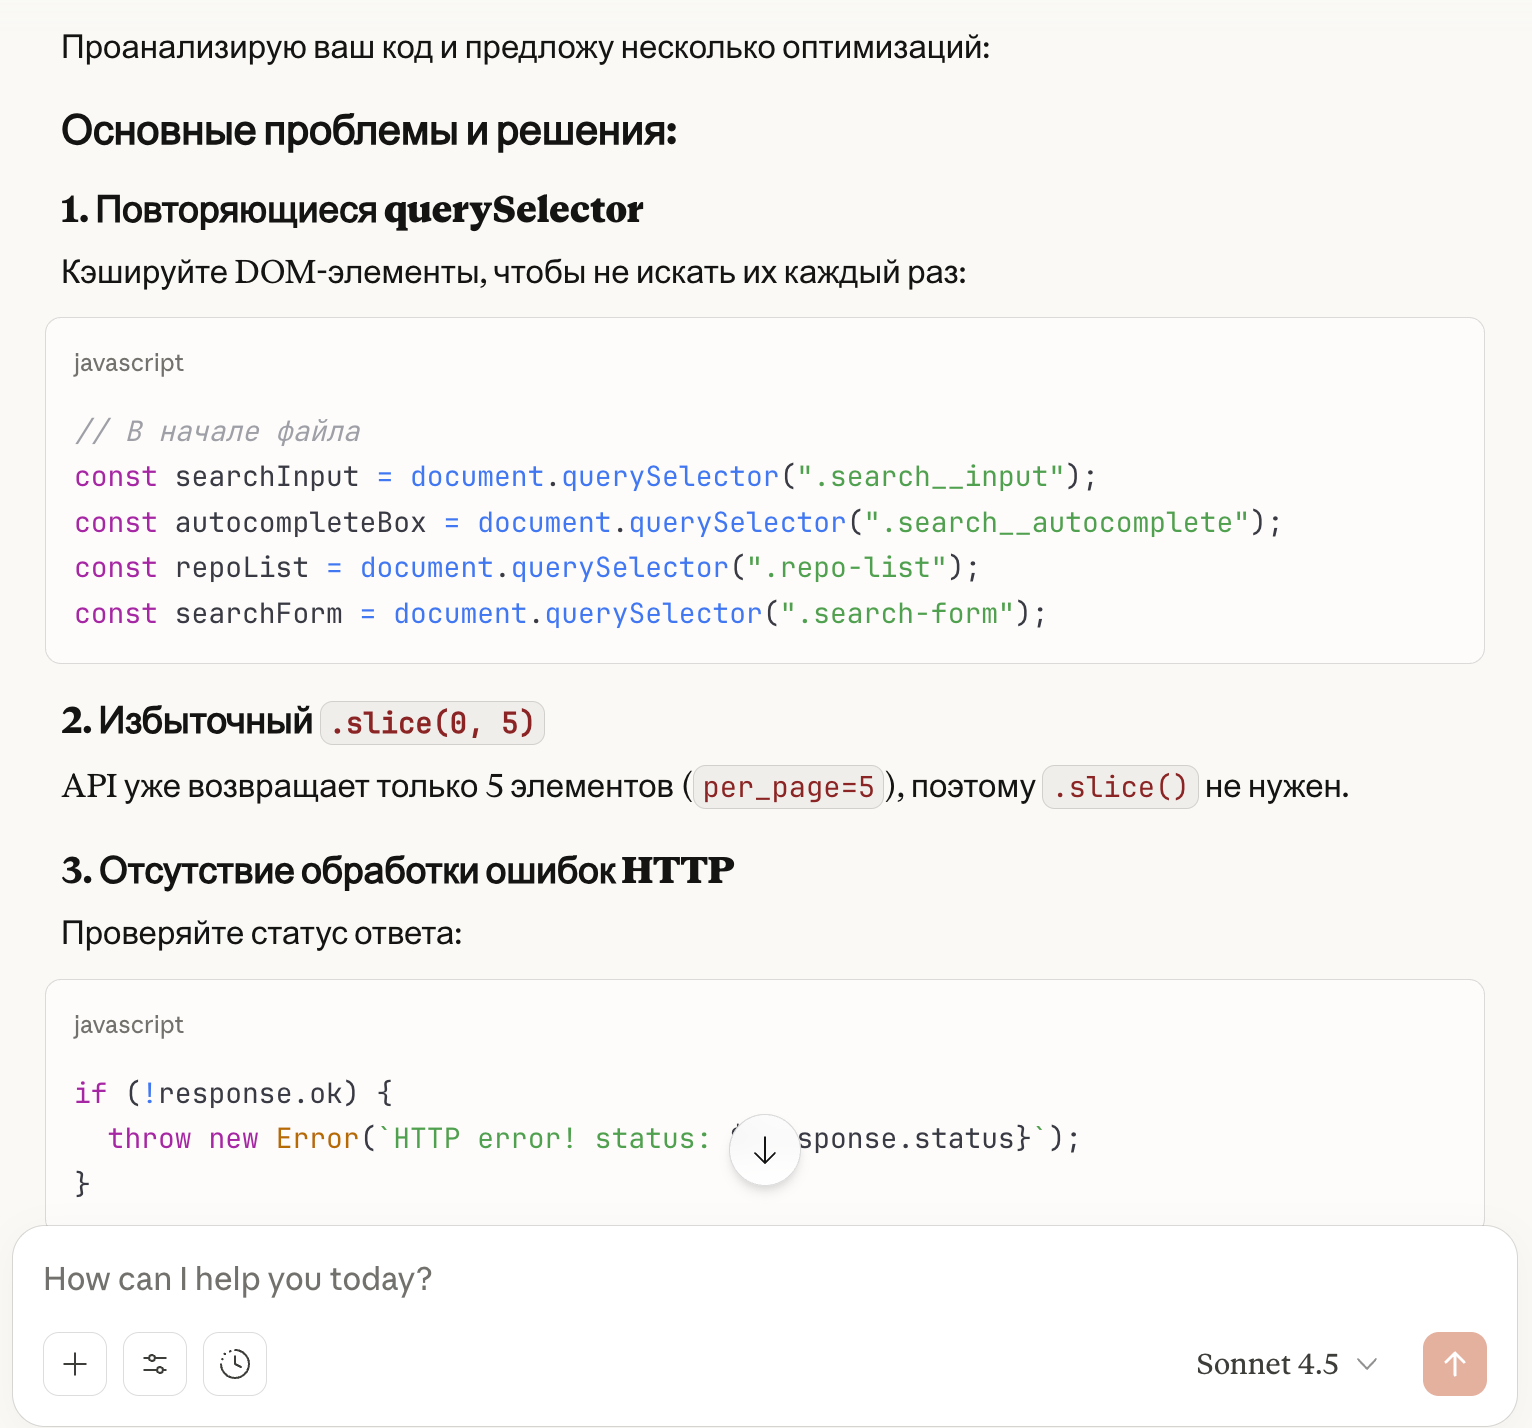The width and height of the screenshot is (1532, 1428).
Task: Click the heading "1. Повторяющиеся querySelector"
Action: click(x=352, y=210)
